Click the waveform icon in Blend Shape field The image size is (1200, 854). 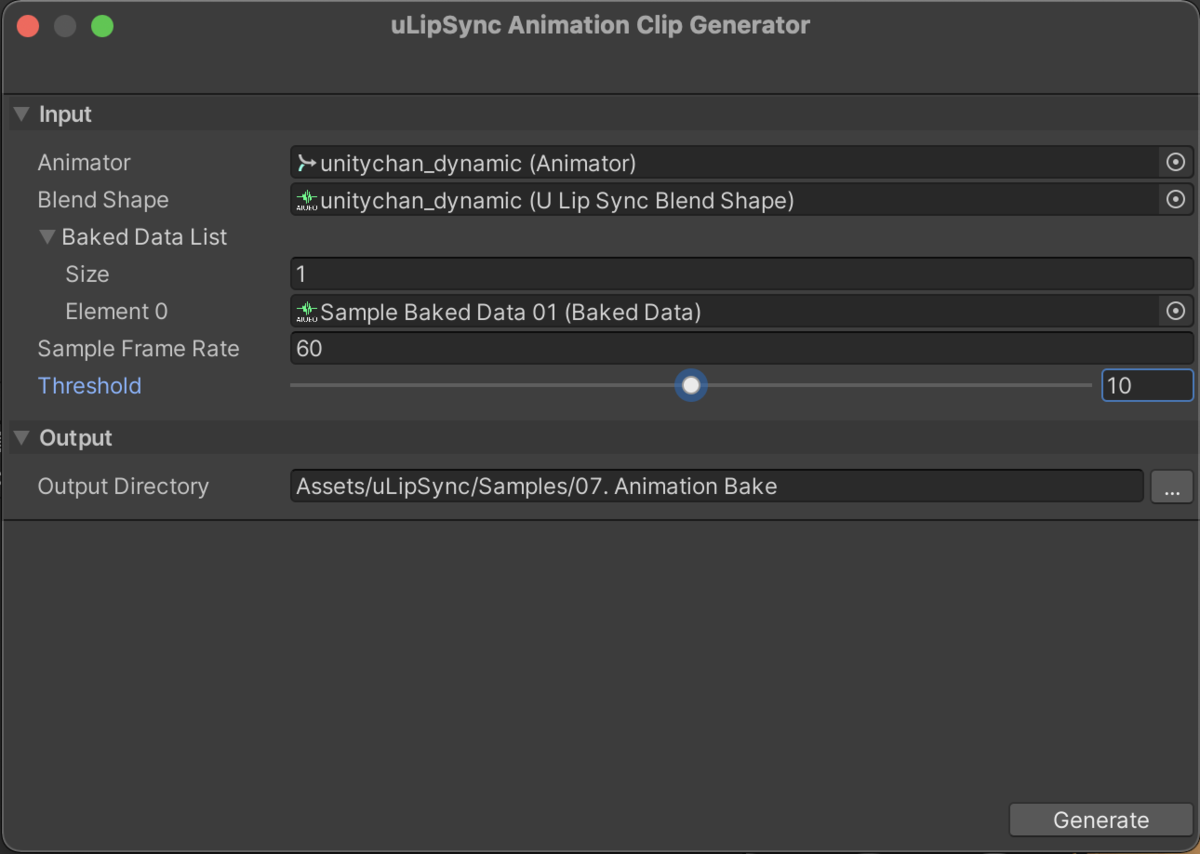tap(307, 200)
